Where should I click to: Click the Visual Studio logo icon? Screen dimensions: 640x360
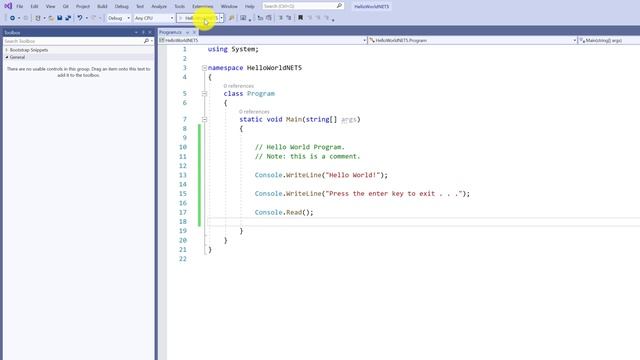[x=8, y=6]
